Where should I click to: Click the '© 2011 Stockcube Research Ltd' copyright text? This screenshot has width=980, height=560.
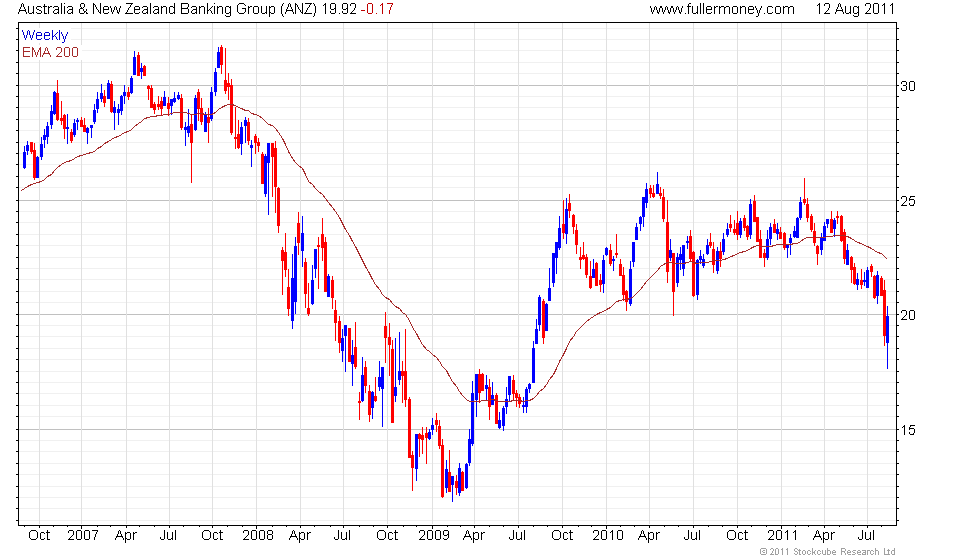tap(828, 552)
